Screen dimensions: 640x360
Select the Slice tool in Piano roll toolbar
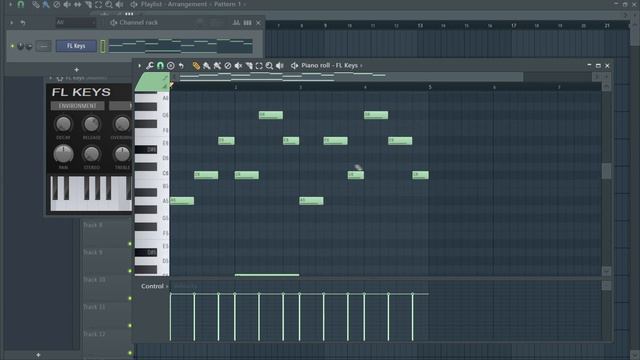tap(249, 66)
